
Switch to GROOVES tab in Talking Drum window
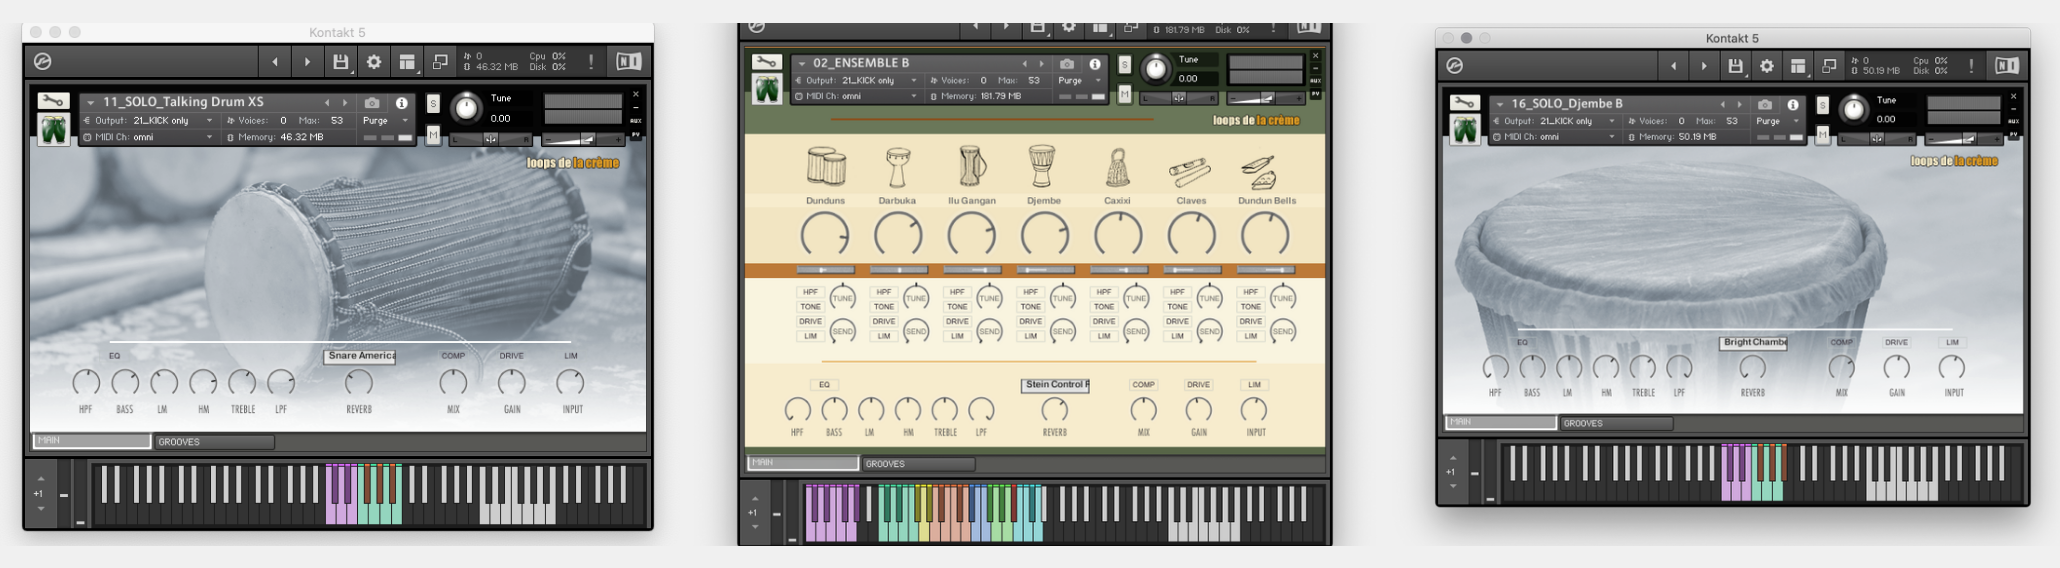coord(214,442)
